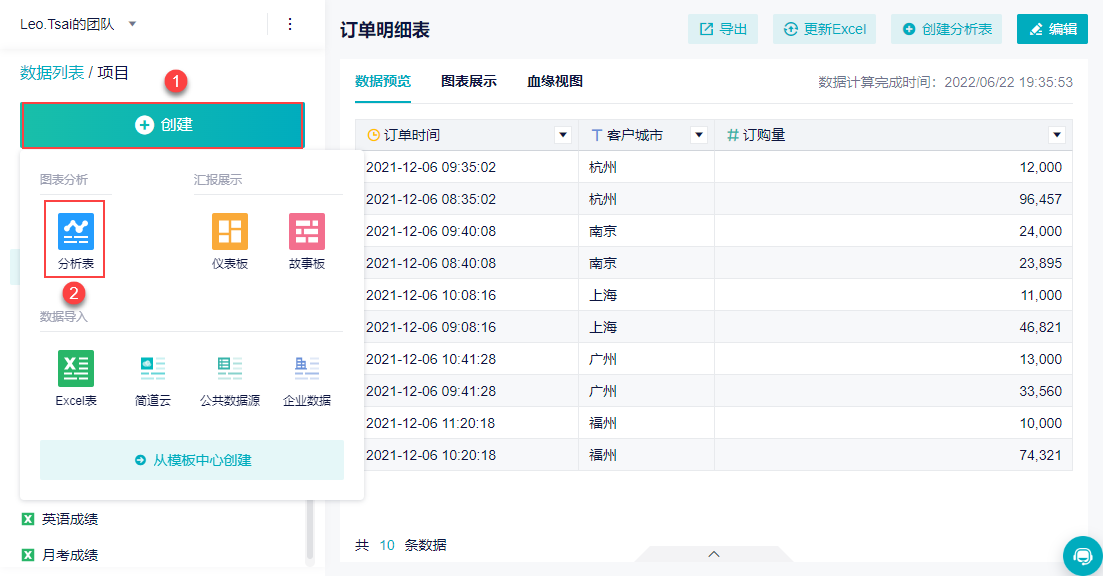
Task: Click the 创建 create button
Action: [162, 125]
